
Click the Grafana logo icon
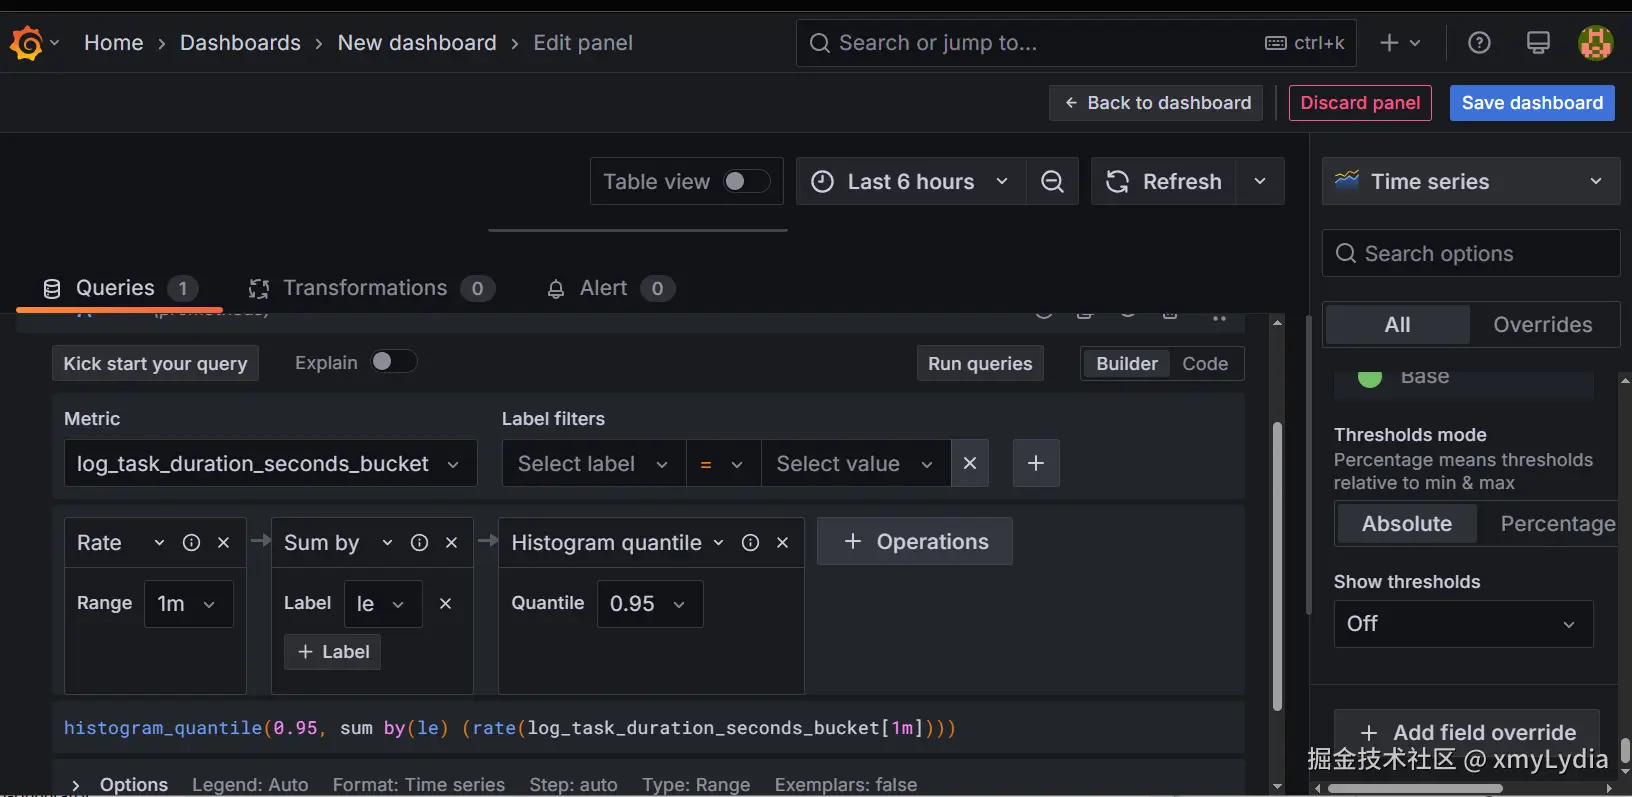coord(26,43)
